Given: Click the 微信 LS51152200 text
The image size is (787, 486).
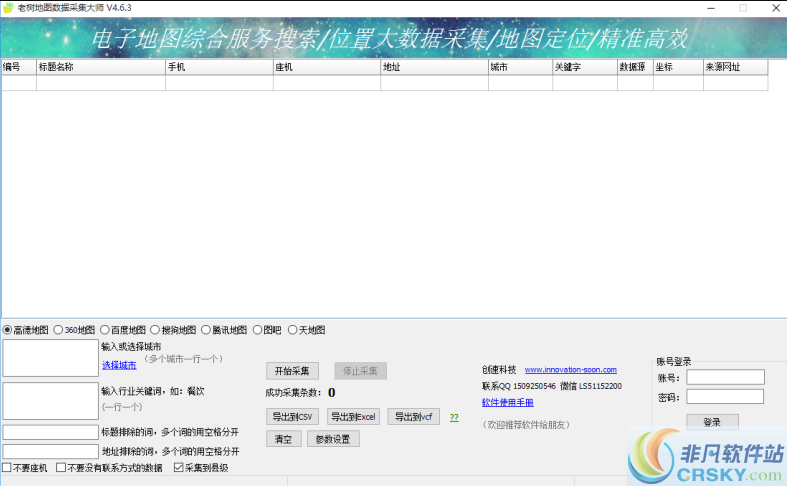Looking at the screenshot, I should [x=591, y=386].
